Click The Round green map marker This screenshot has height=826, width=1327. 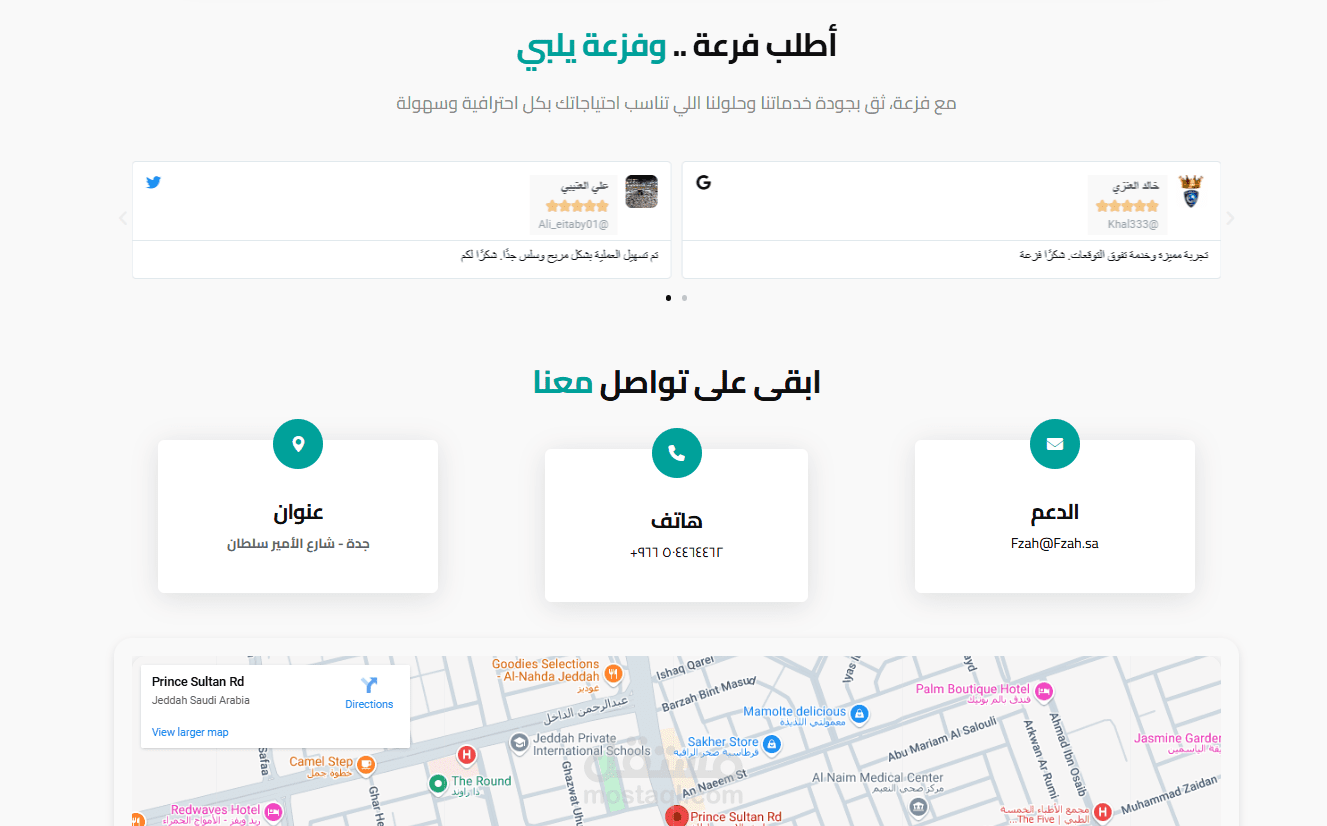coord(437,782)
